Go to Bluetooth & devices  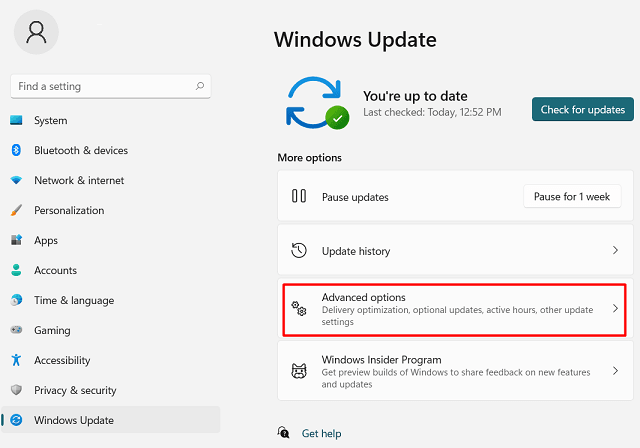110,150
